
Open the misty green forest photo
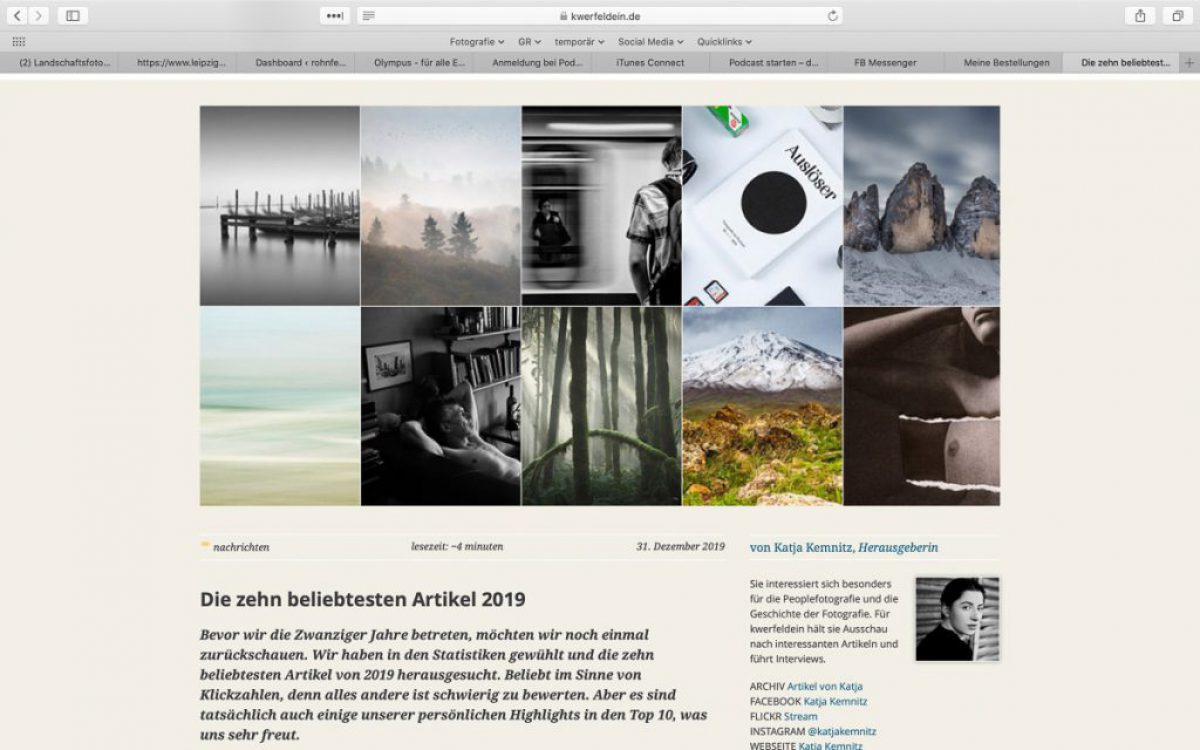(602, 406)
